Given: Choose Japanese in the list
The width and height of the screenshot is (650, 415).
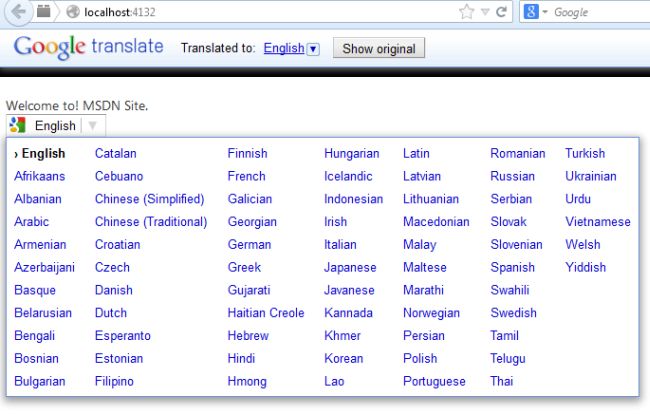Looking at the screenshot, I should 350,267.
